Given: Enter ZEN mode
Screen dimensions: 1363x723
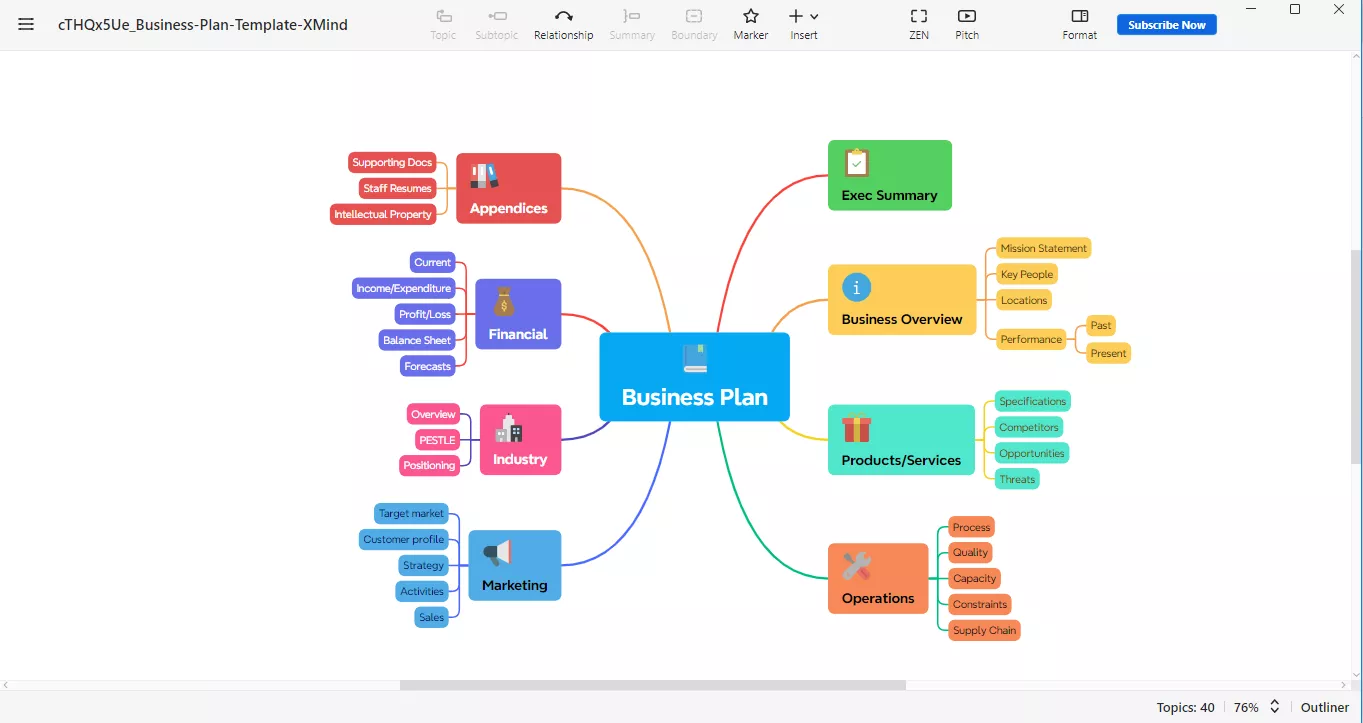Looking at the screenshot, I should (918, 24).
